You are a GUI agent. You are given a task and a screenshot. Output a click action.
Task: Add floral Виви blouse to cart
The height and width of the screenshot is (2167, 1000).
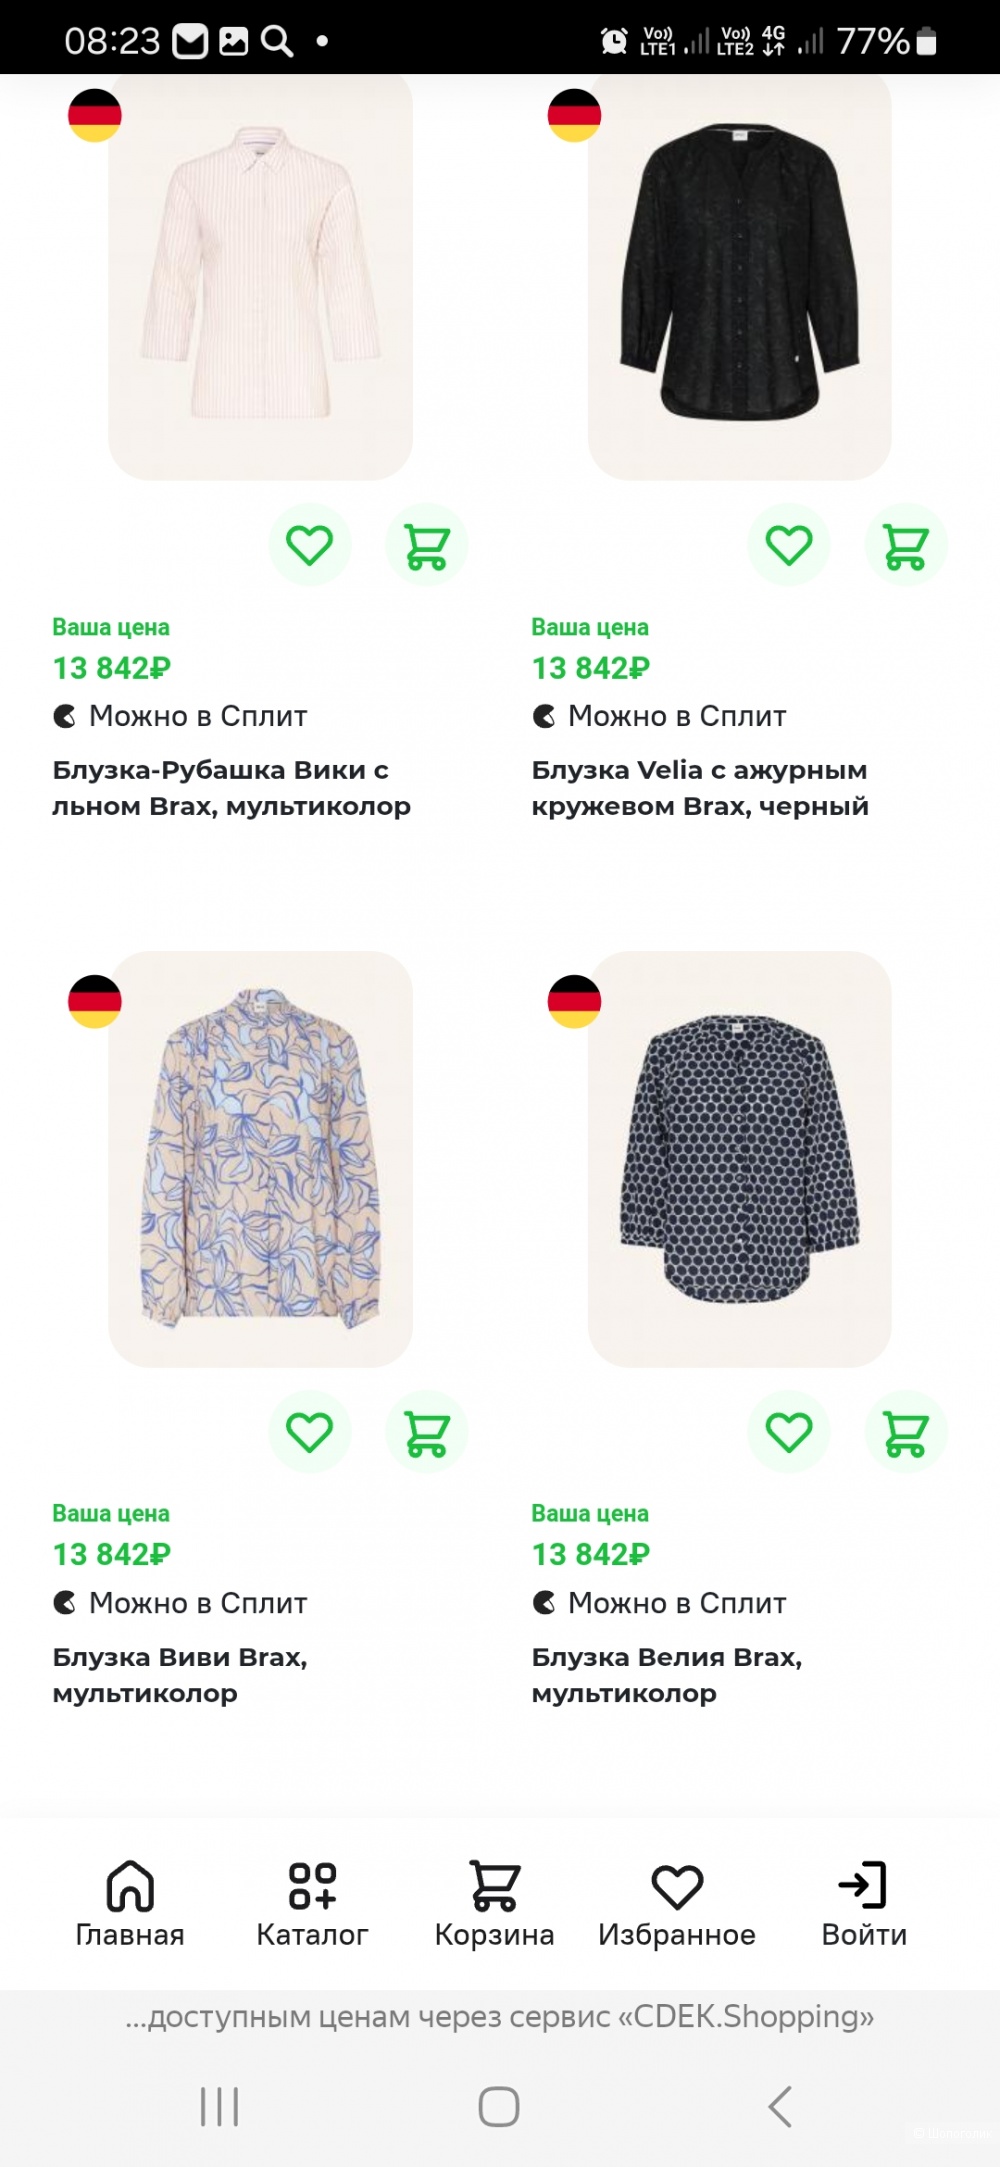coord(426,1432)
